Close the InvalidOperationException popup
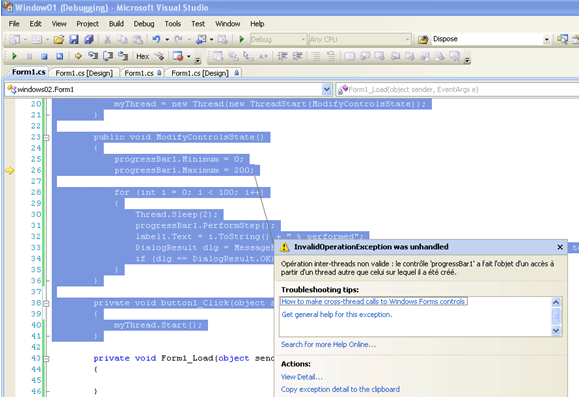The width and height of the screenshot is (581, 397). (560, 247)
